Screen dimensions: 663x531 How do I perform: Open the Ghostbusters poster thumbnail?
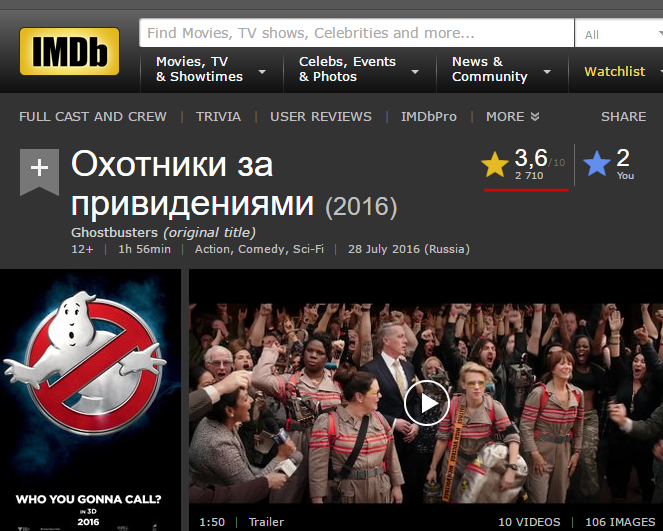point(90,400)
